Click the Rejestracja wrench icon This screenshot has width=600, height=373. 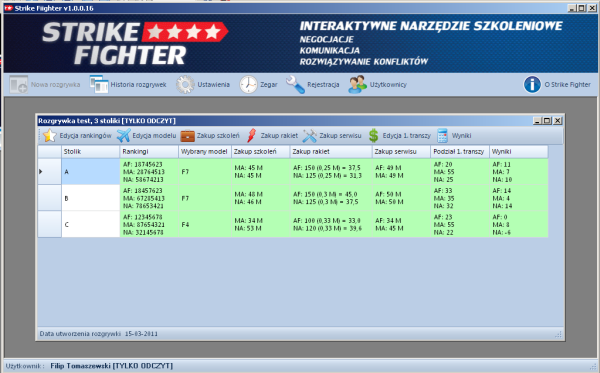click(295, 85)
